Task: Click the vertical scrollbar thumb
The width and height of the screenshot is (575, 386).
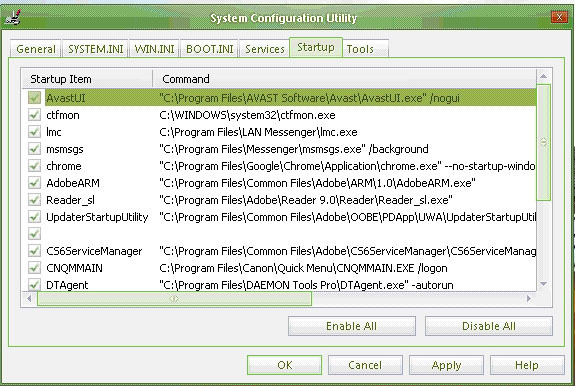Action: point(543,142)
